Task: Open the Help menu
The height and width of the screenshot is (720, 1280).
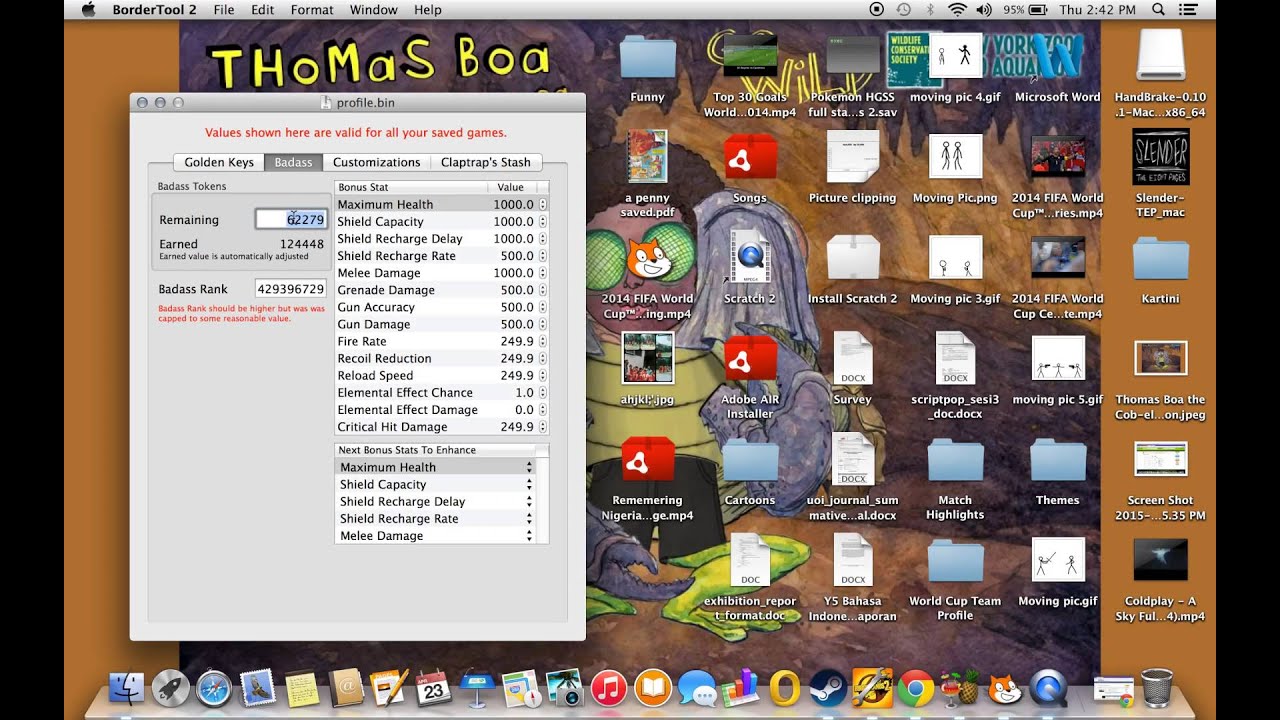Action: coord(428,10)
